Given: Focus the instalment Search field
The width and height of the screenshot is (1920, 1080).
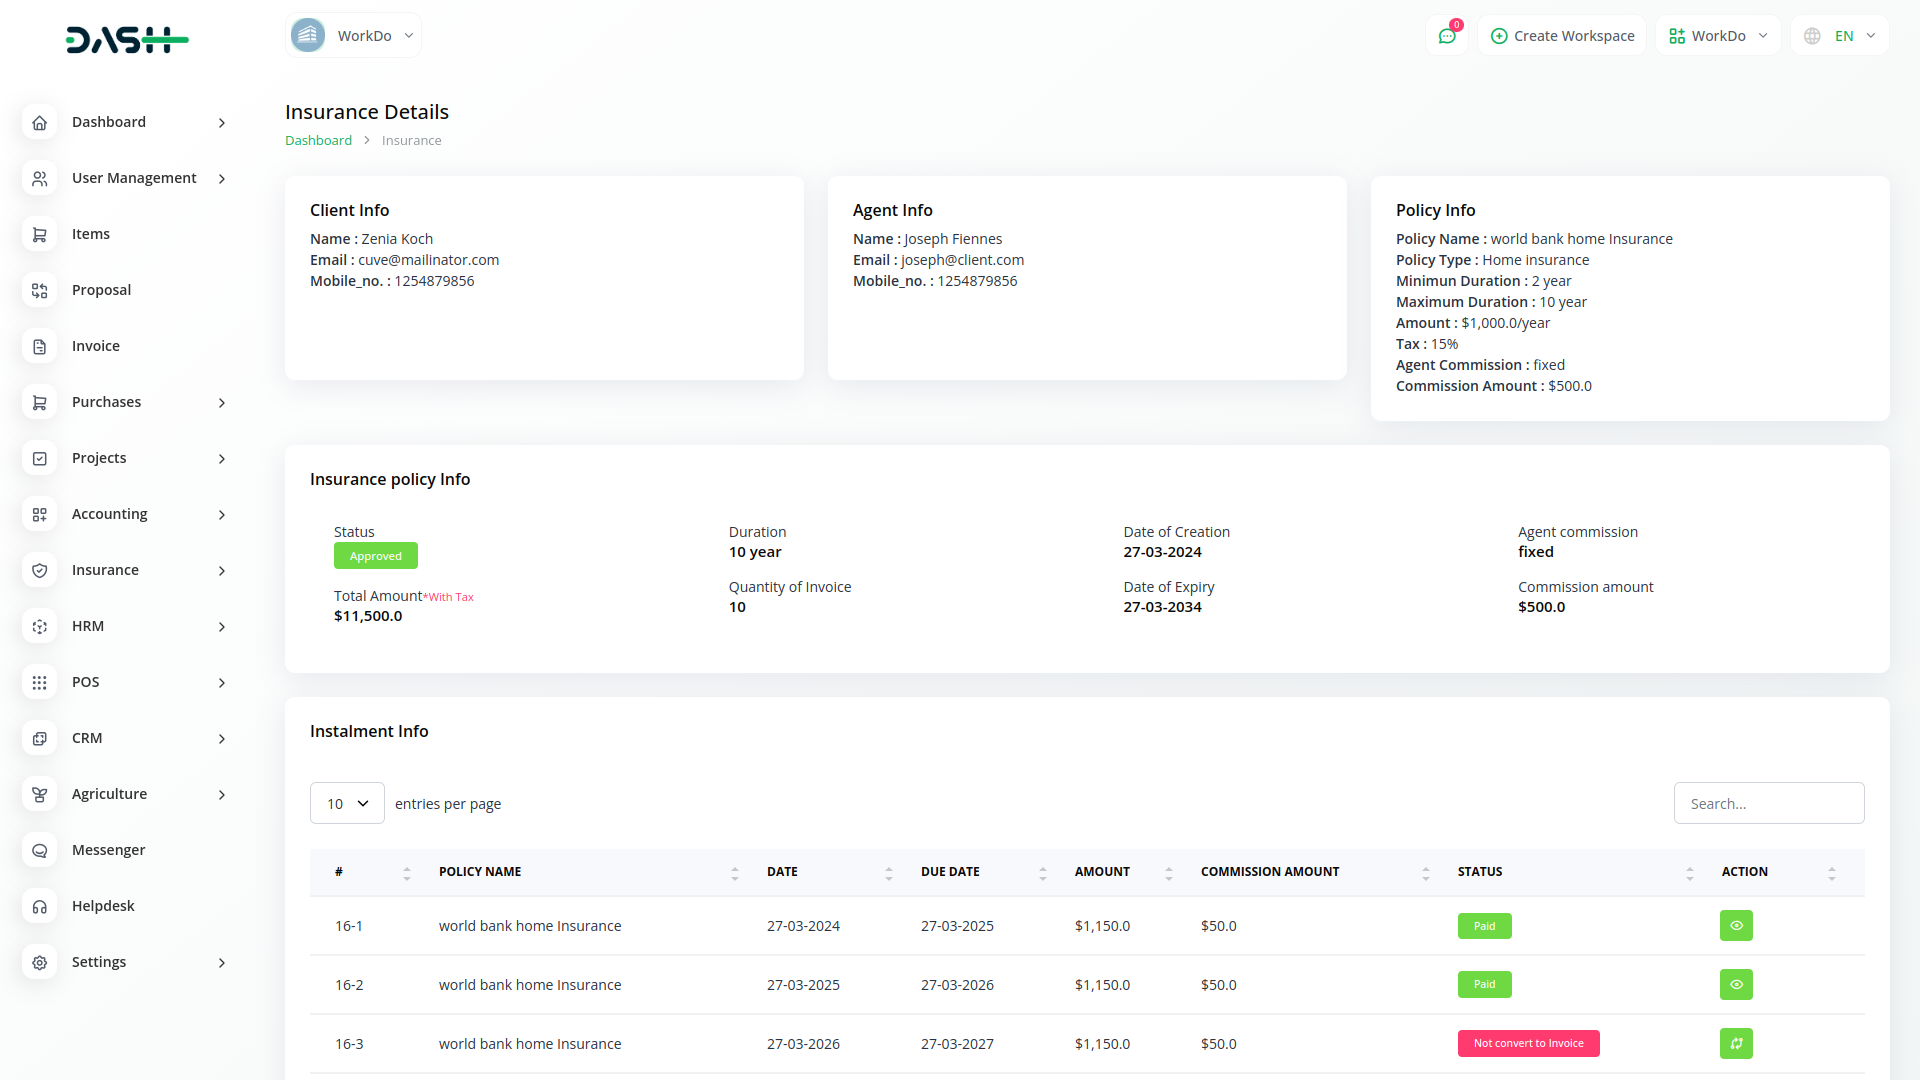Looking at the screenshot, I should point(1768,803).
